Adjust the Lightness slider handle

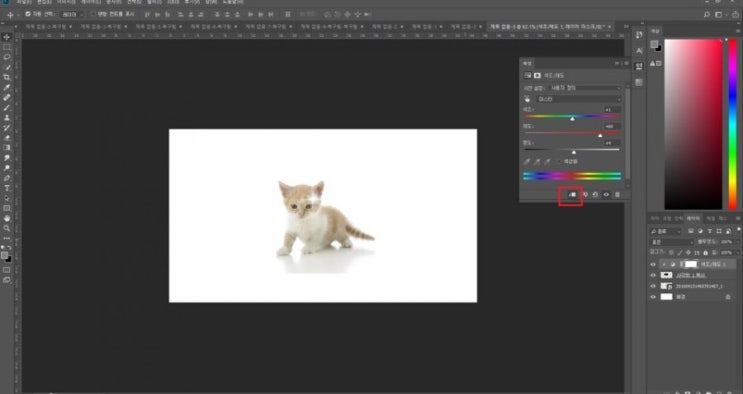pos(574,152)
